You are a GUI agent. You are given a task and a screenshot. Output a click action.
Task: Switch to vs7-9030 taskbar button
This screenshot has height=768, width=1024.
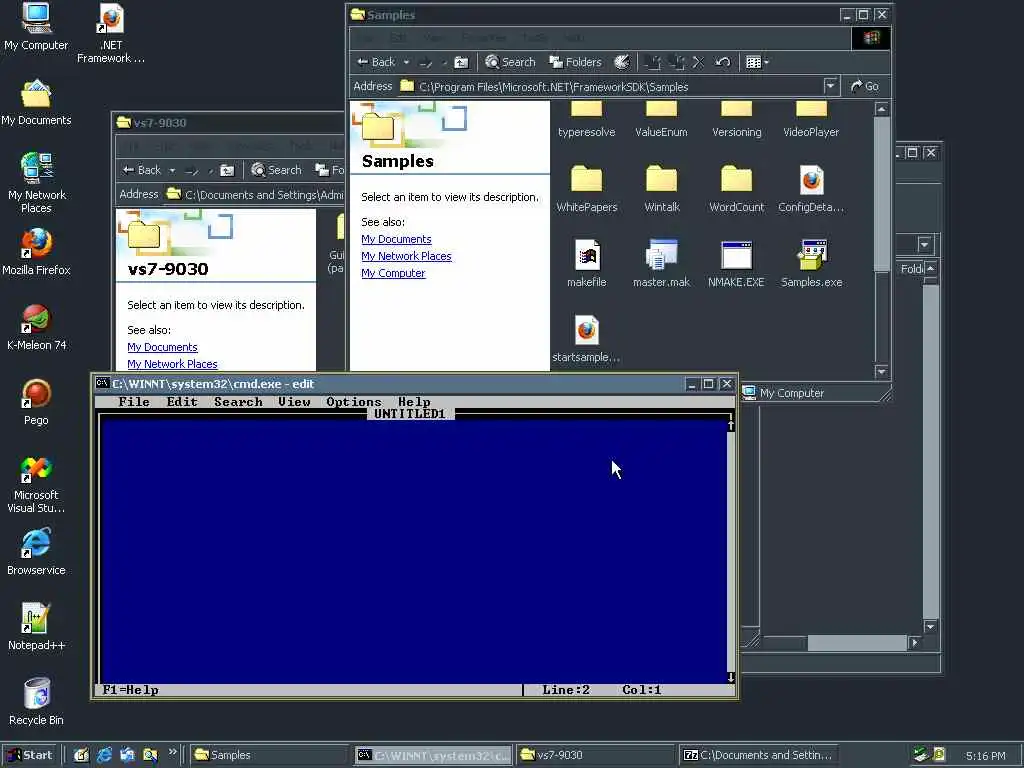pyautogui.click(x=596, y=755)
